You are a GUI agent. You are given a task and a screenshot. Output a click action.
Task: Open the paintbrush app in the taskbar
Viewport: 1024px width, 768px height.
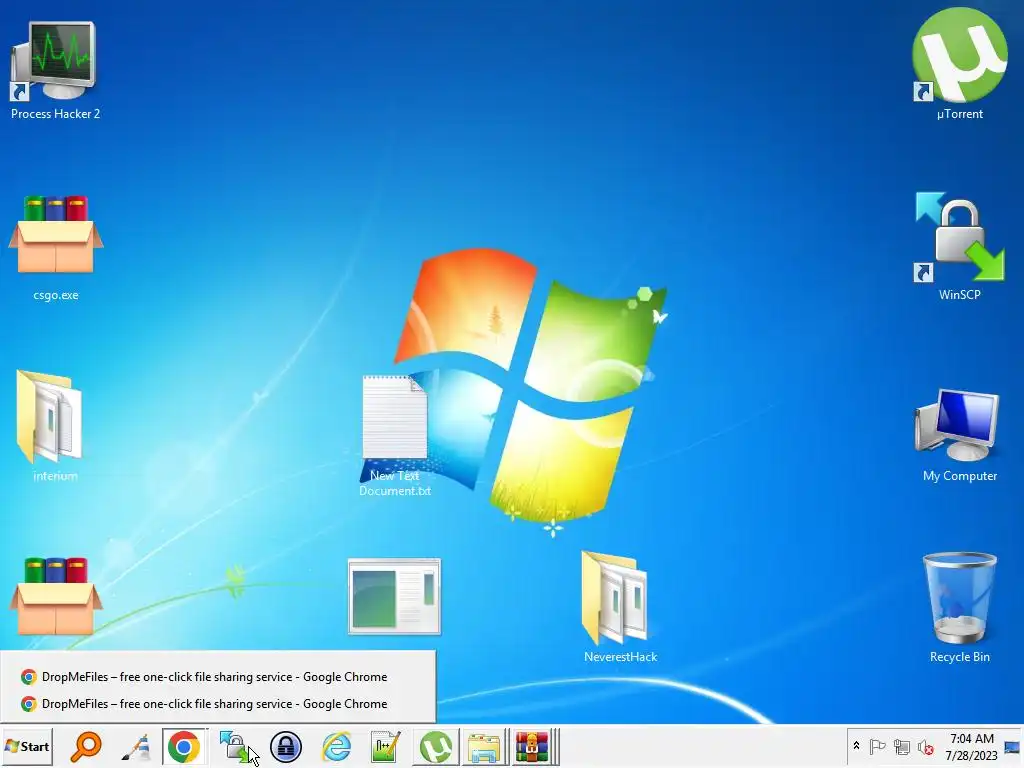pyautogui.click(x=136, y=746)
